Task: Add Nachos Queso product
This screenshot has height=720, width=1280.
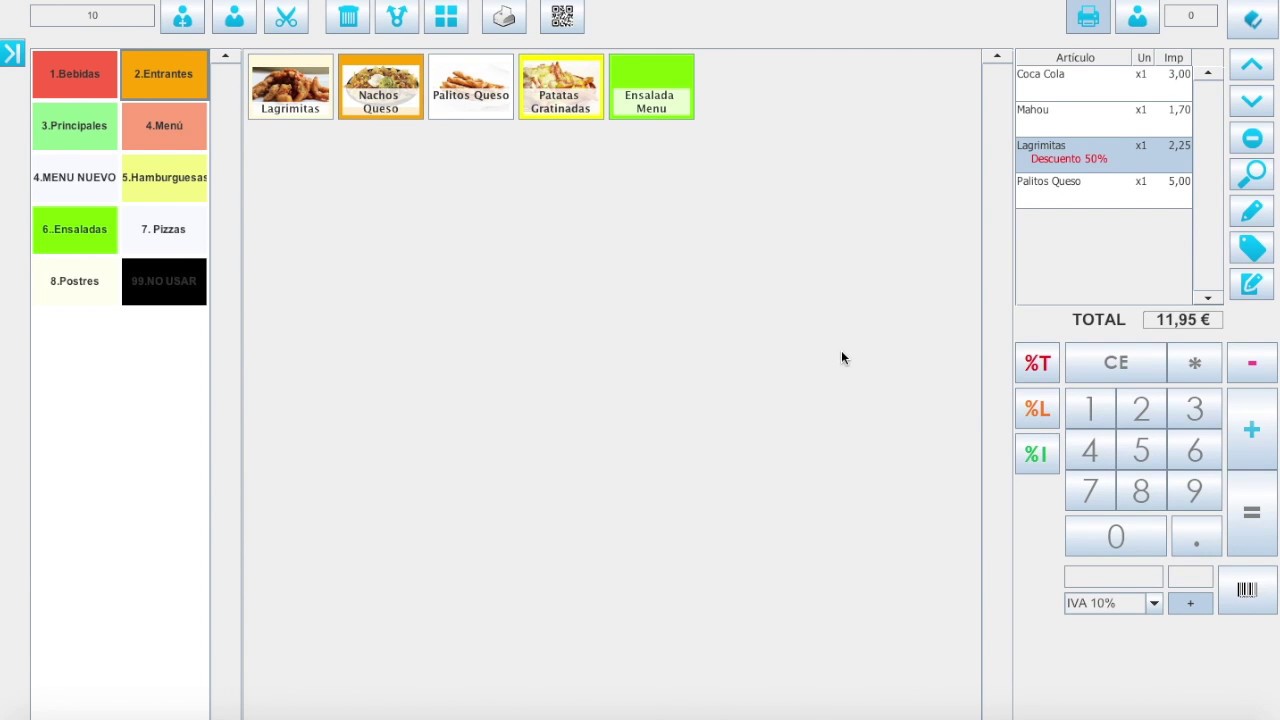Action: [x=381, y=87]
